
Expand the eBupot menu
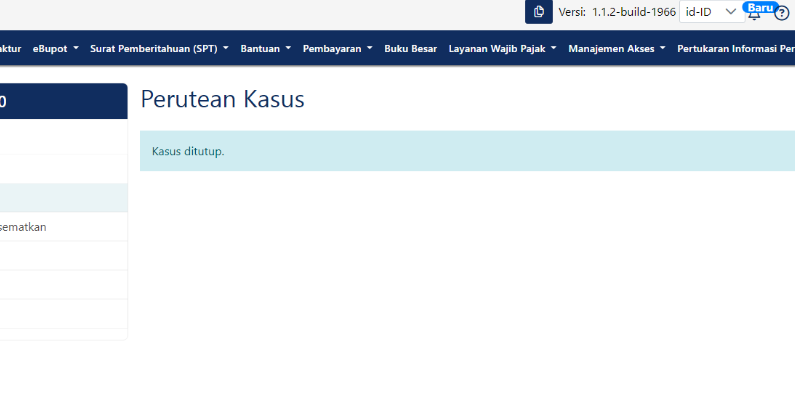tap(55, 48)
